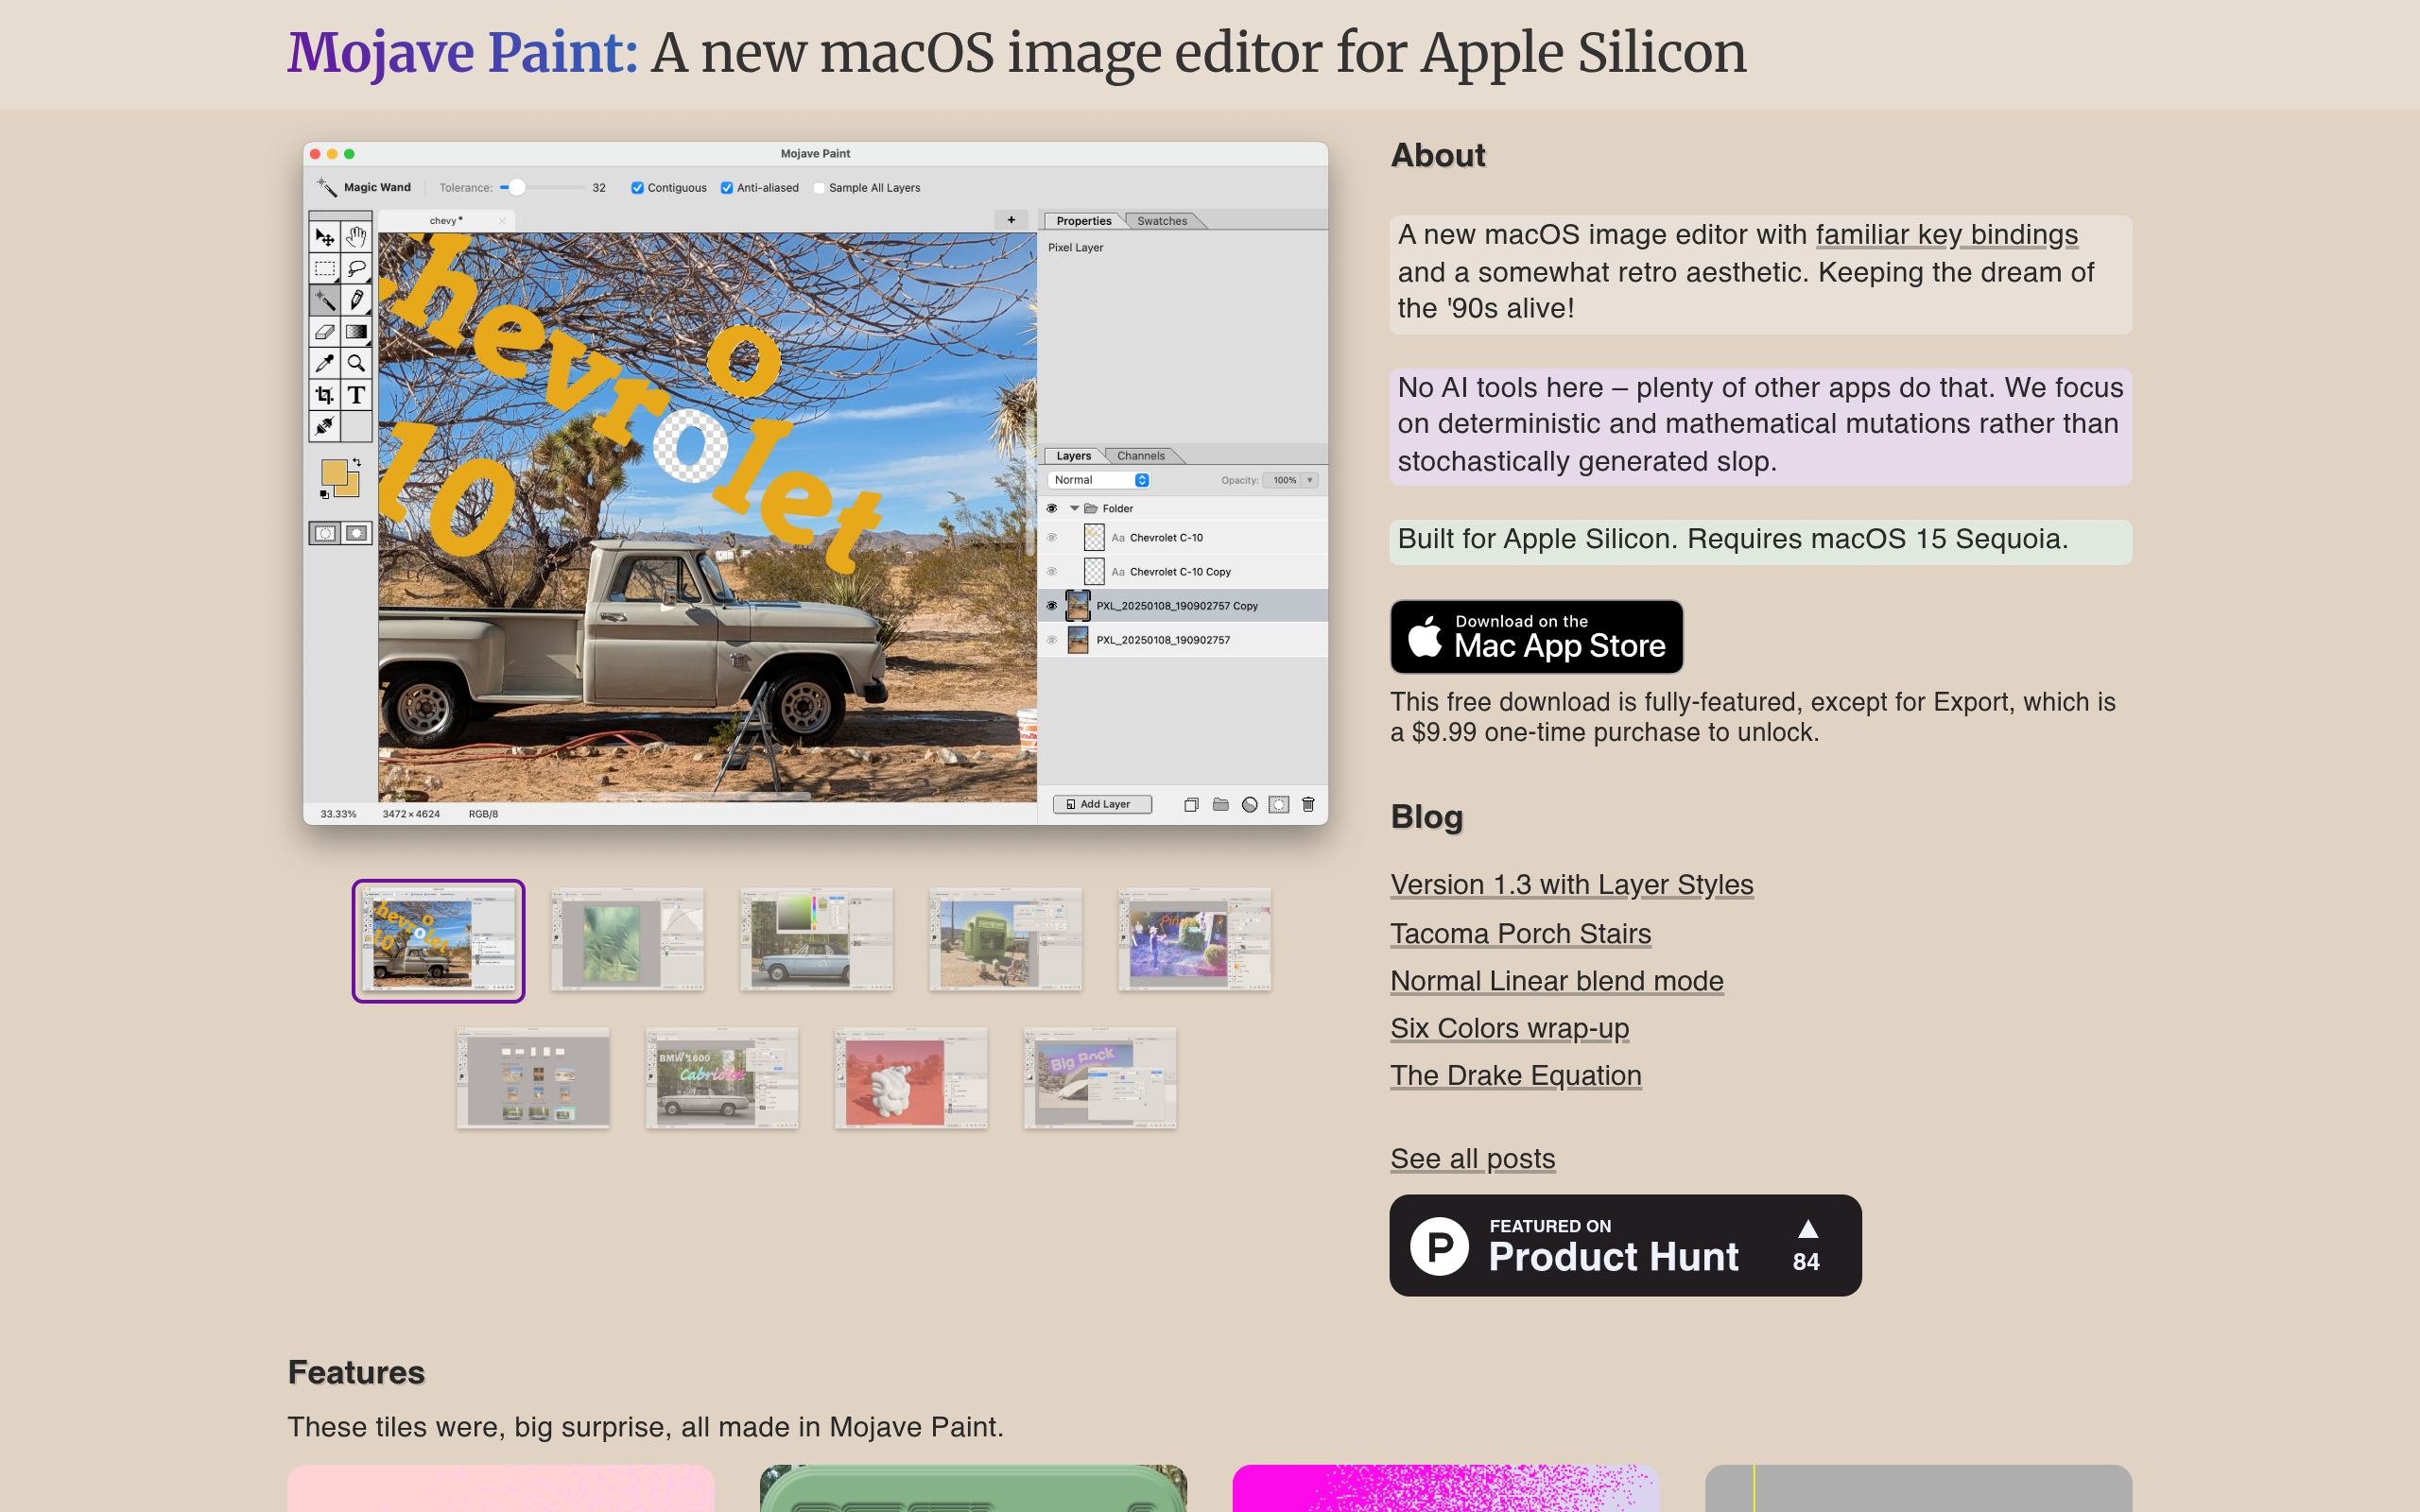Click the foreground color swatch
The height and width of the screenshot is (1512, 2420).
(334, 472)
